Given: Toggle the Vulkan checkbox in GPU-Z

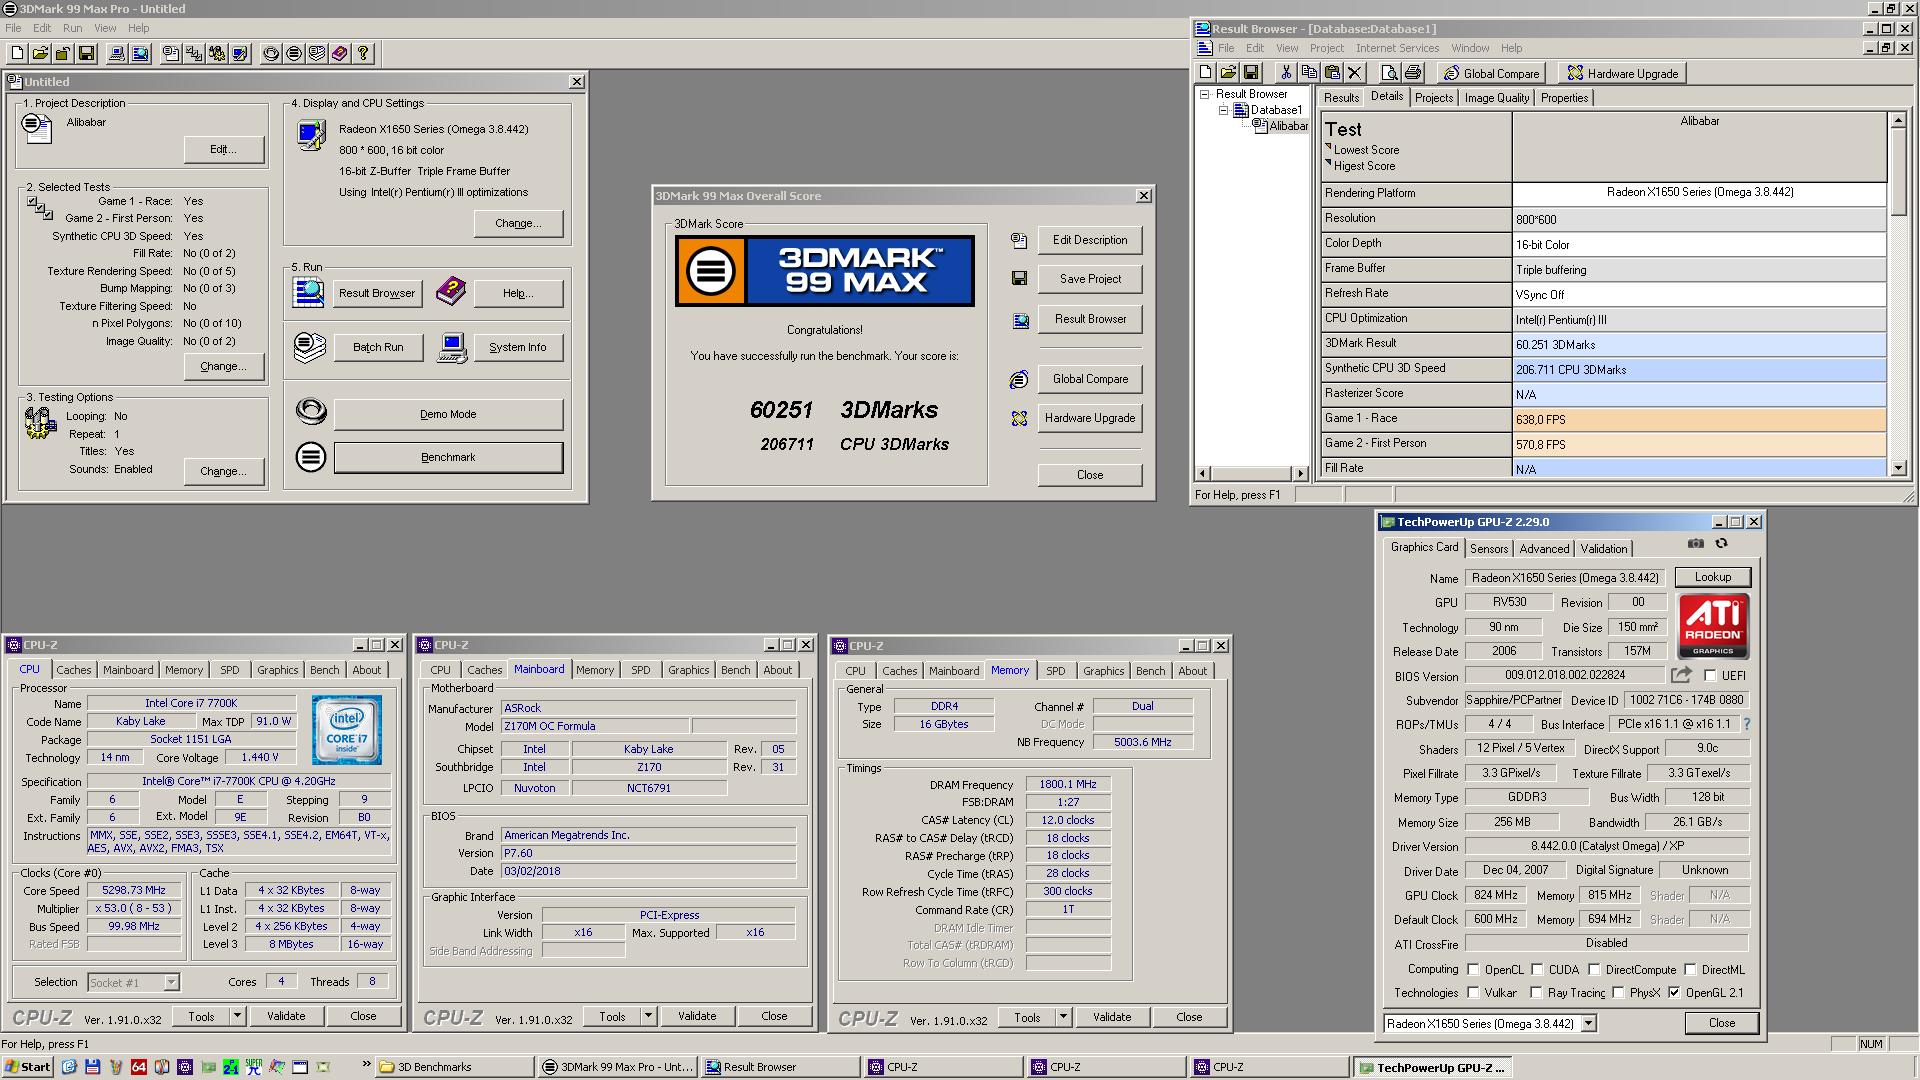Looking at the screenshot, I should click(x=1473, y=992).
